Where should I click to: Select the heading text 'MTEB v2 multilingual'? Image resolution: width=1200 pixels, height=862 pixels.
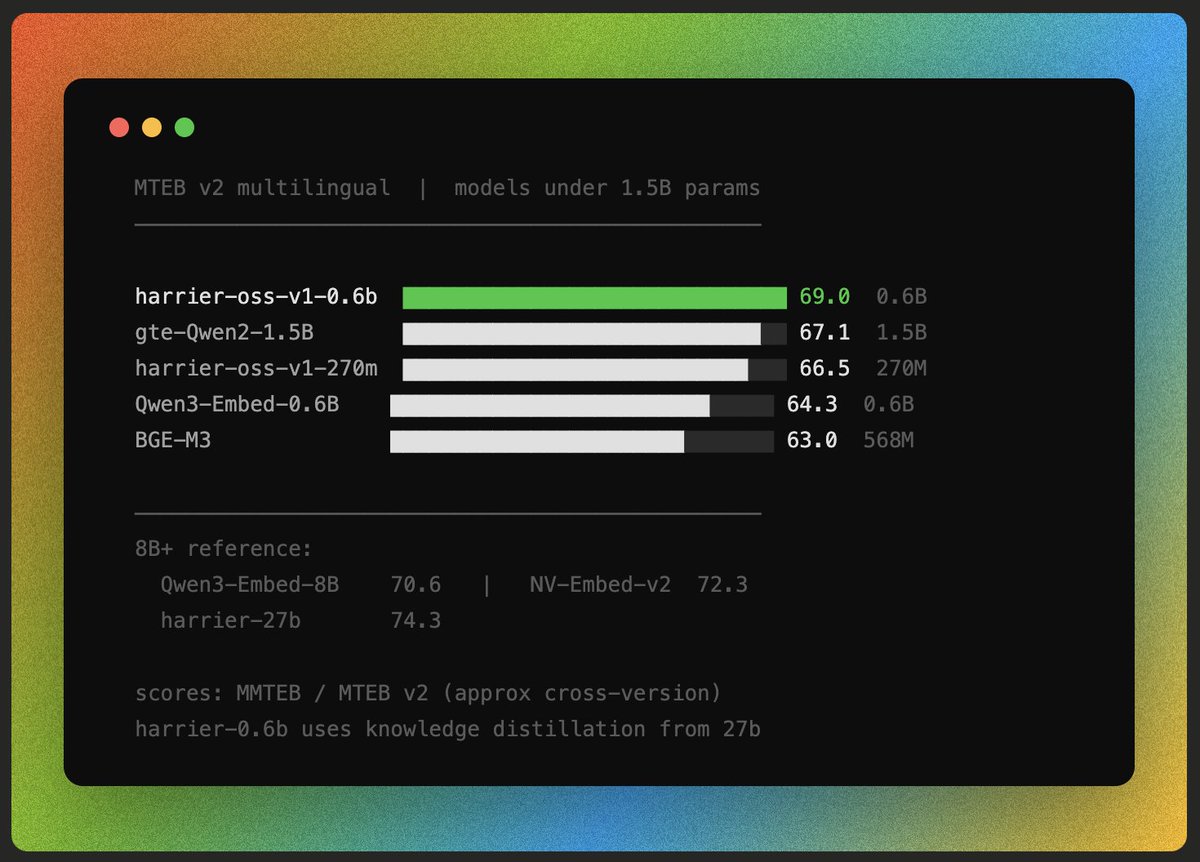click(262, 188)
